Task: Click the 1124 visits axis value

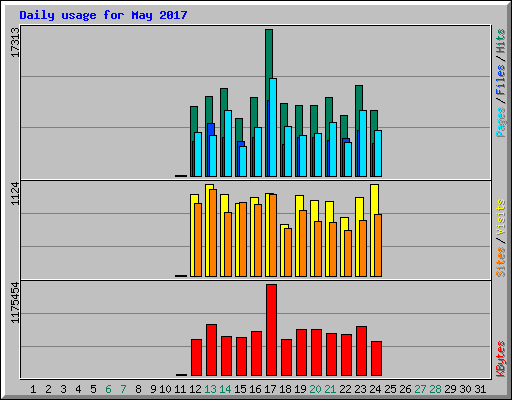Action: tap(15, 194)
